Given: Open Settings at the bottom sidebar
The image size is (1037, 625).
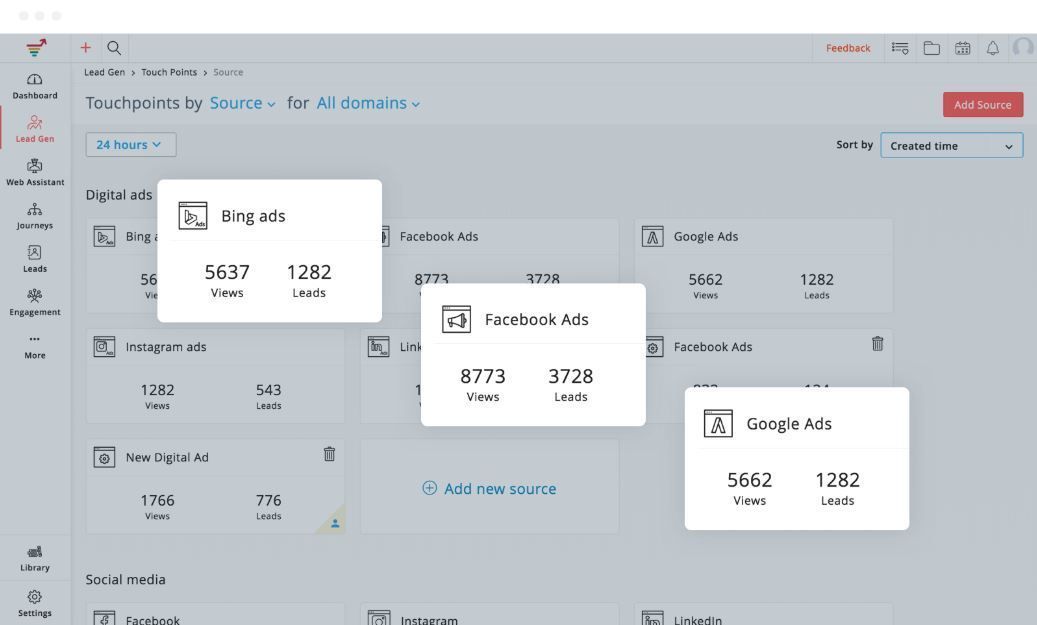Looking at the screenshot, I should 35,603.
